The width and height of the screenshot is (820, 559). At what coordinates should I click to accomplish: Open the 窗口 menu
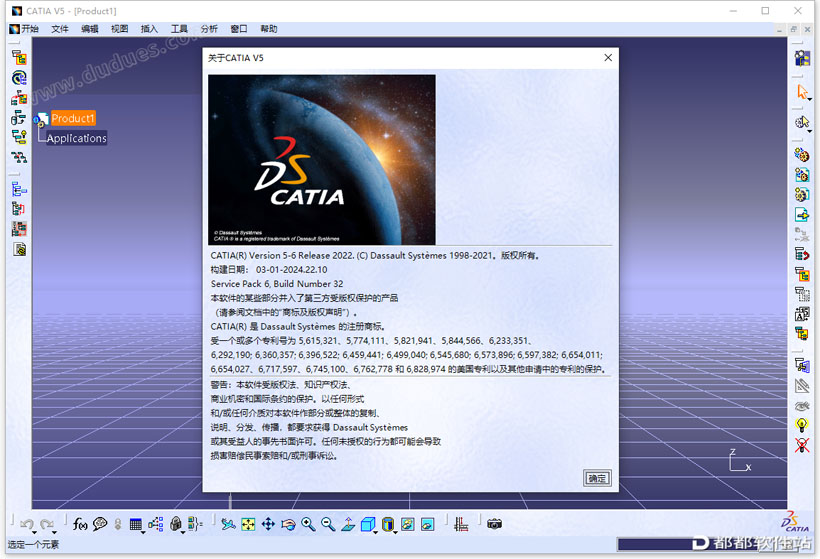238,29
